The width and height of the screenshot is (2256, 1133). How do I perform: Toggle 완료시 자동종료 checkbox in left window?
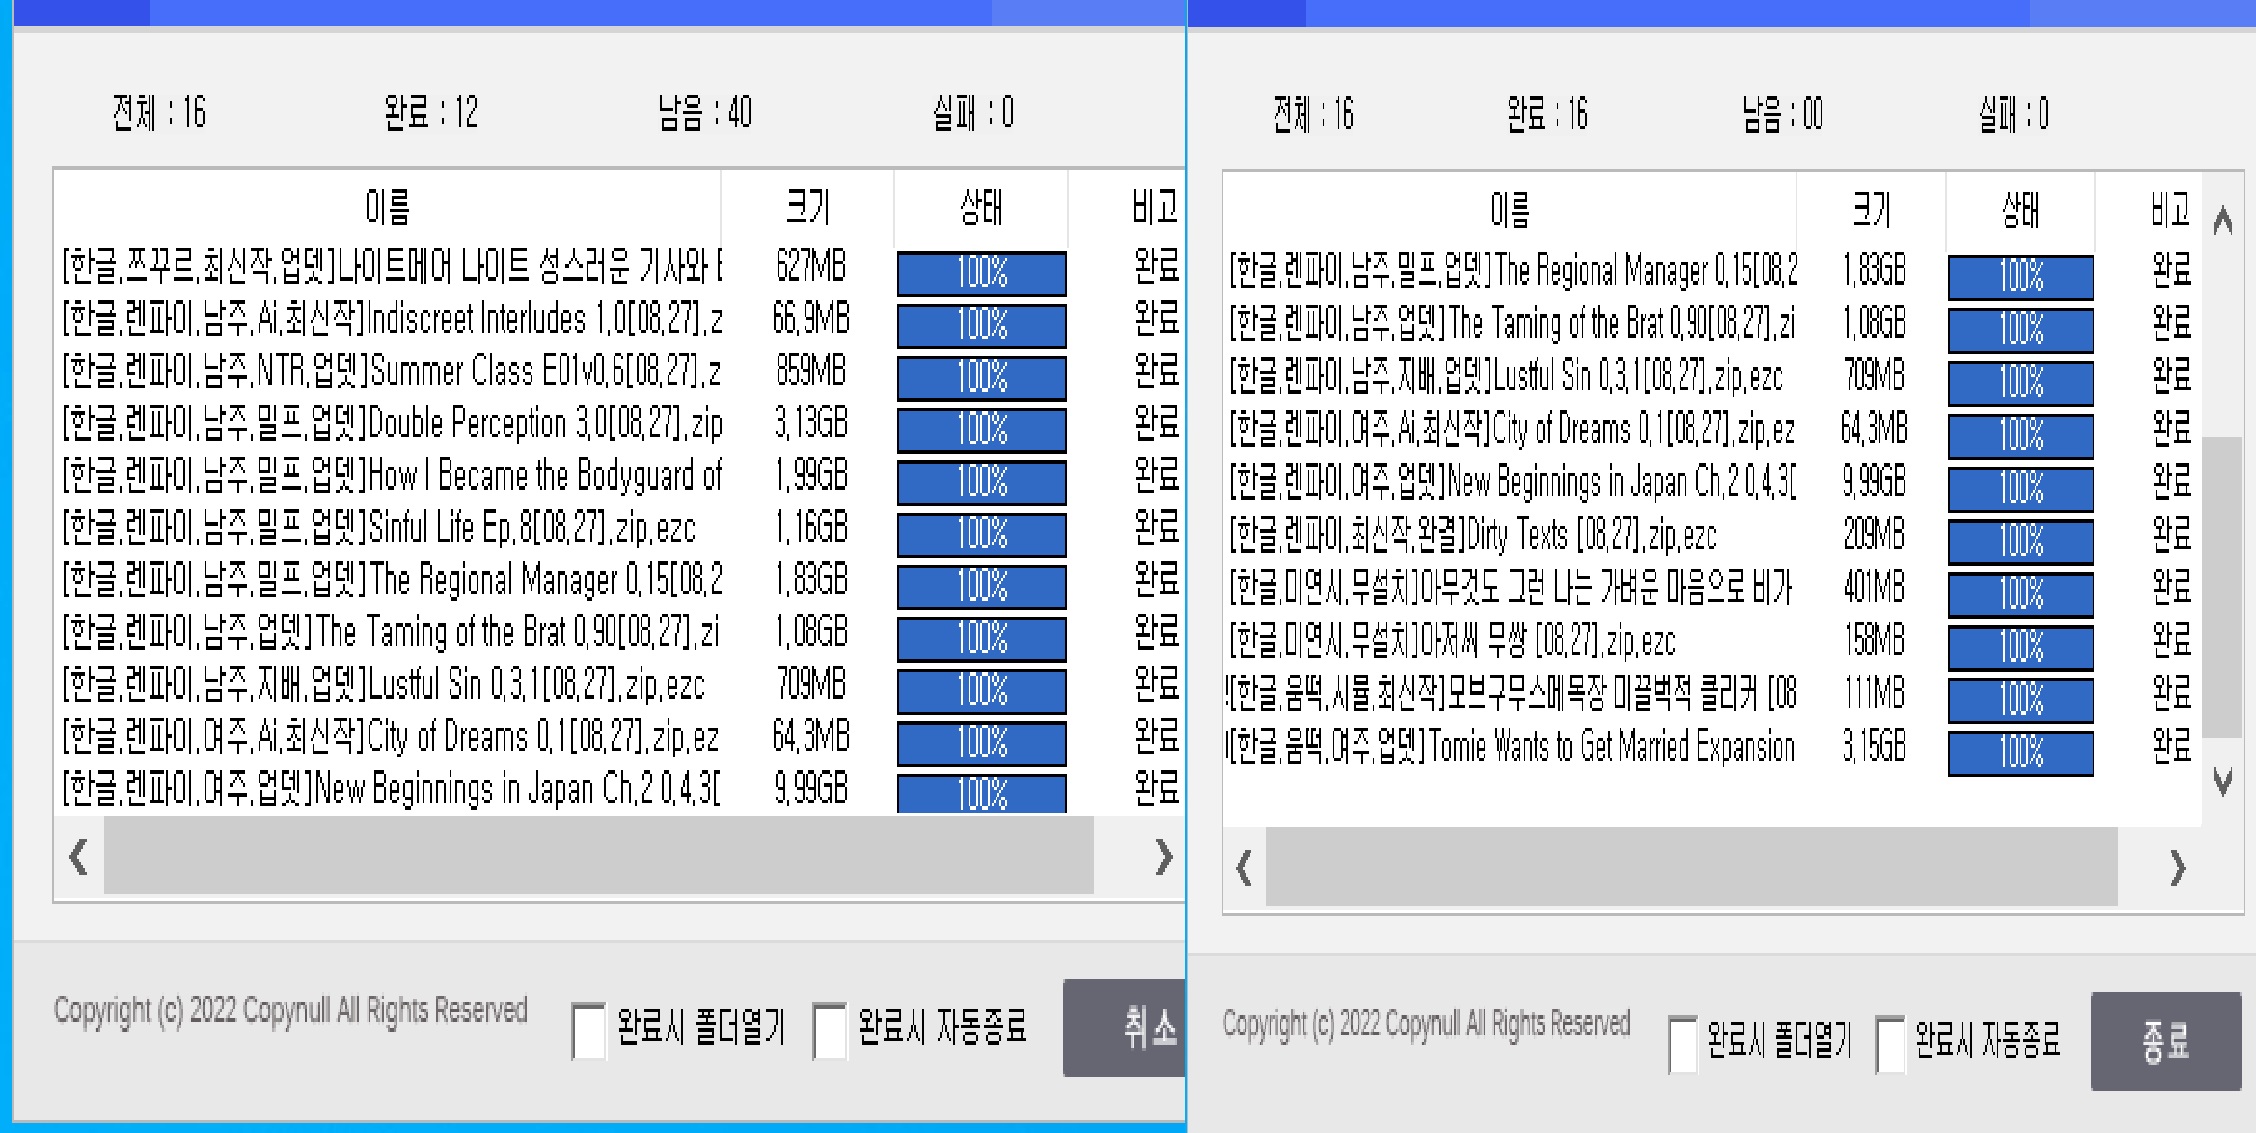[x=830, y=1030]
